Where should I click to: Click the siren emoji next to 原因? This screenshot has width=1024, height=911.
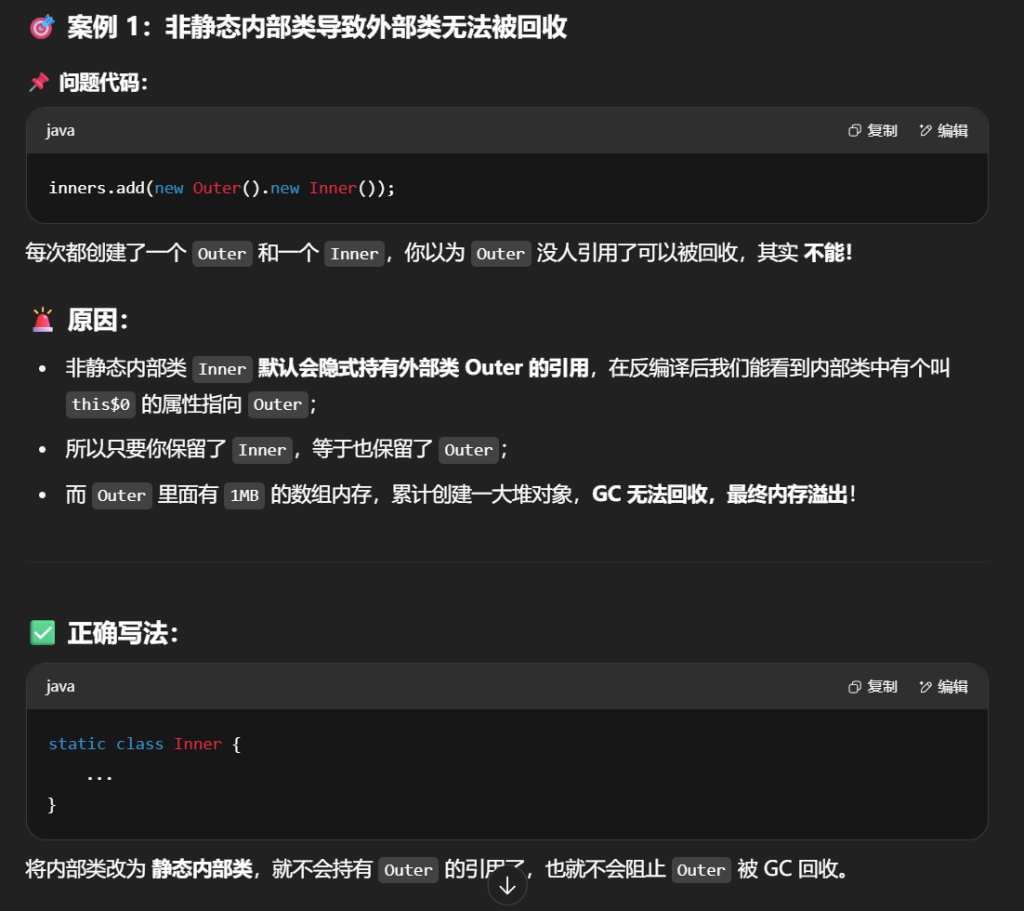(x=42, y=320)
